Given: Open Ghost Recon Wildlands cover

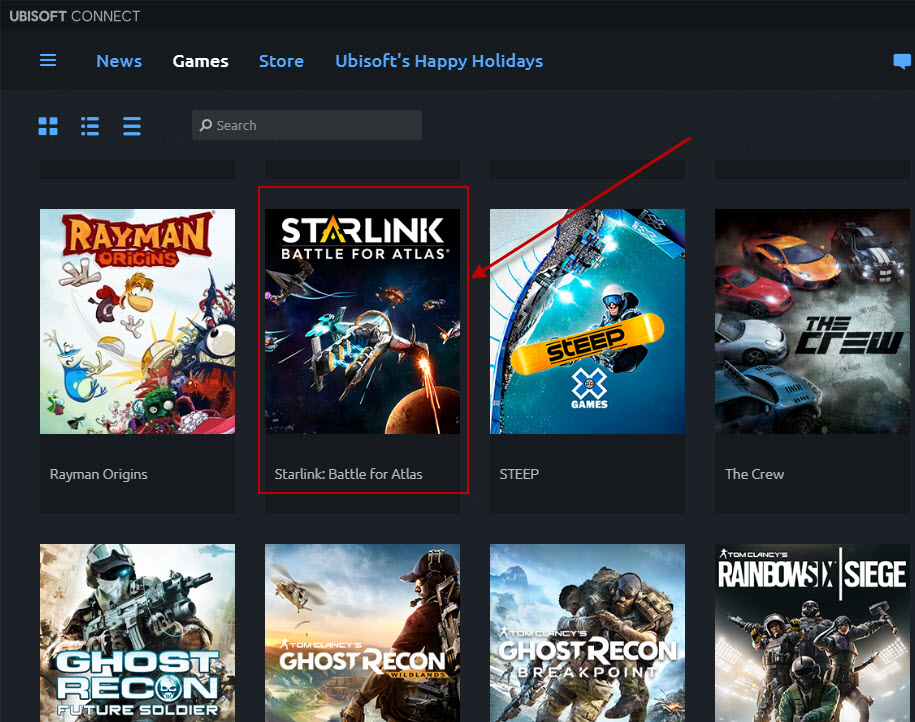Looking at the screenshot, I should point(362,633).
